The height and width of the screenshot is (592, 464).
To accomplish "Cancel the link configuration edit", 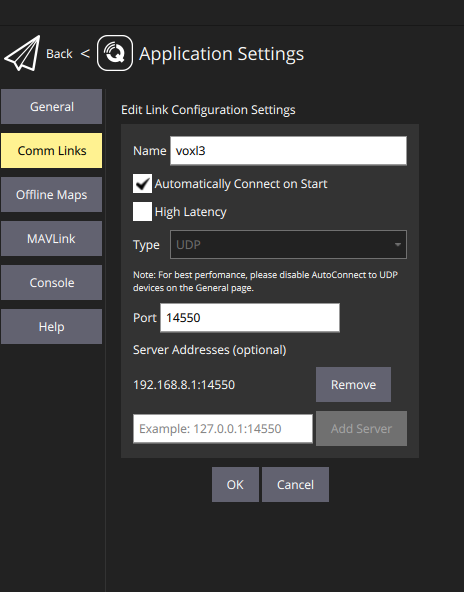I will coord(295,484).
